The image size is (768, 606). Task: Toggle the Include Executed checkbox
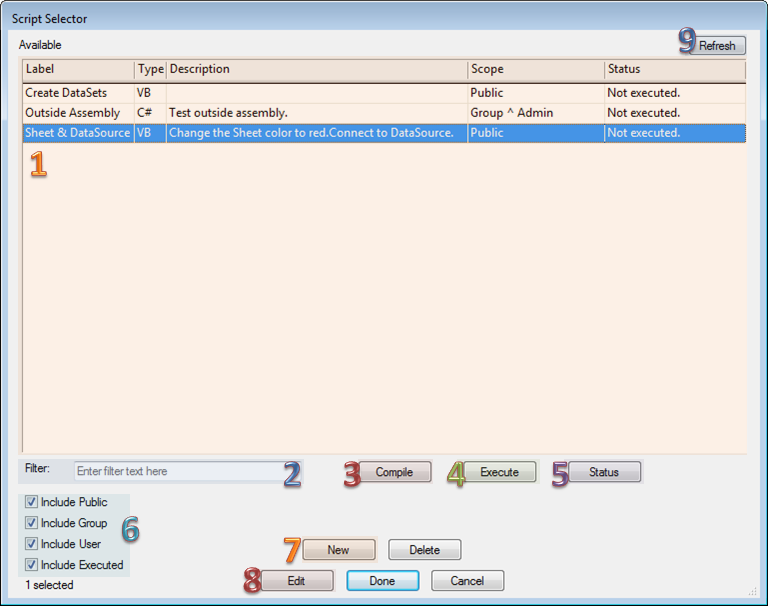click(32, 565)
